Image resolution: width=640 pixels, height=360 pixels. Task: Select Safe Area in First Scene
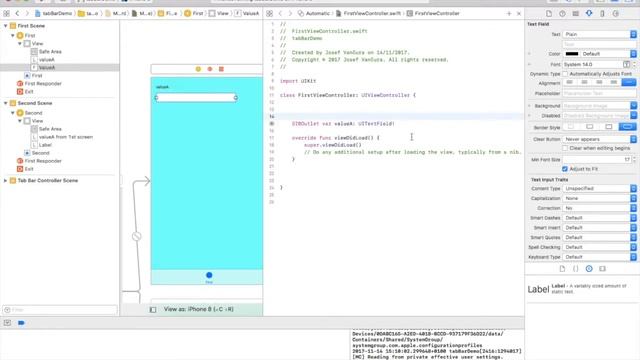[50, 51]
